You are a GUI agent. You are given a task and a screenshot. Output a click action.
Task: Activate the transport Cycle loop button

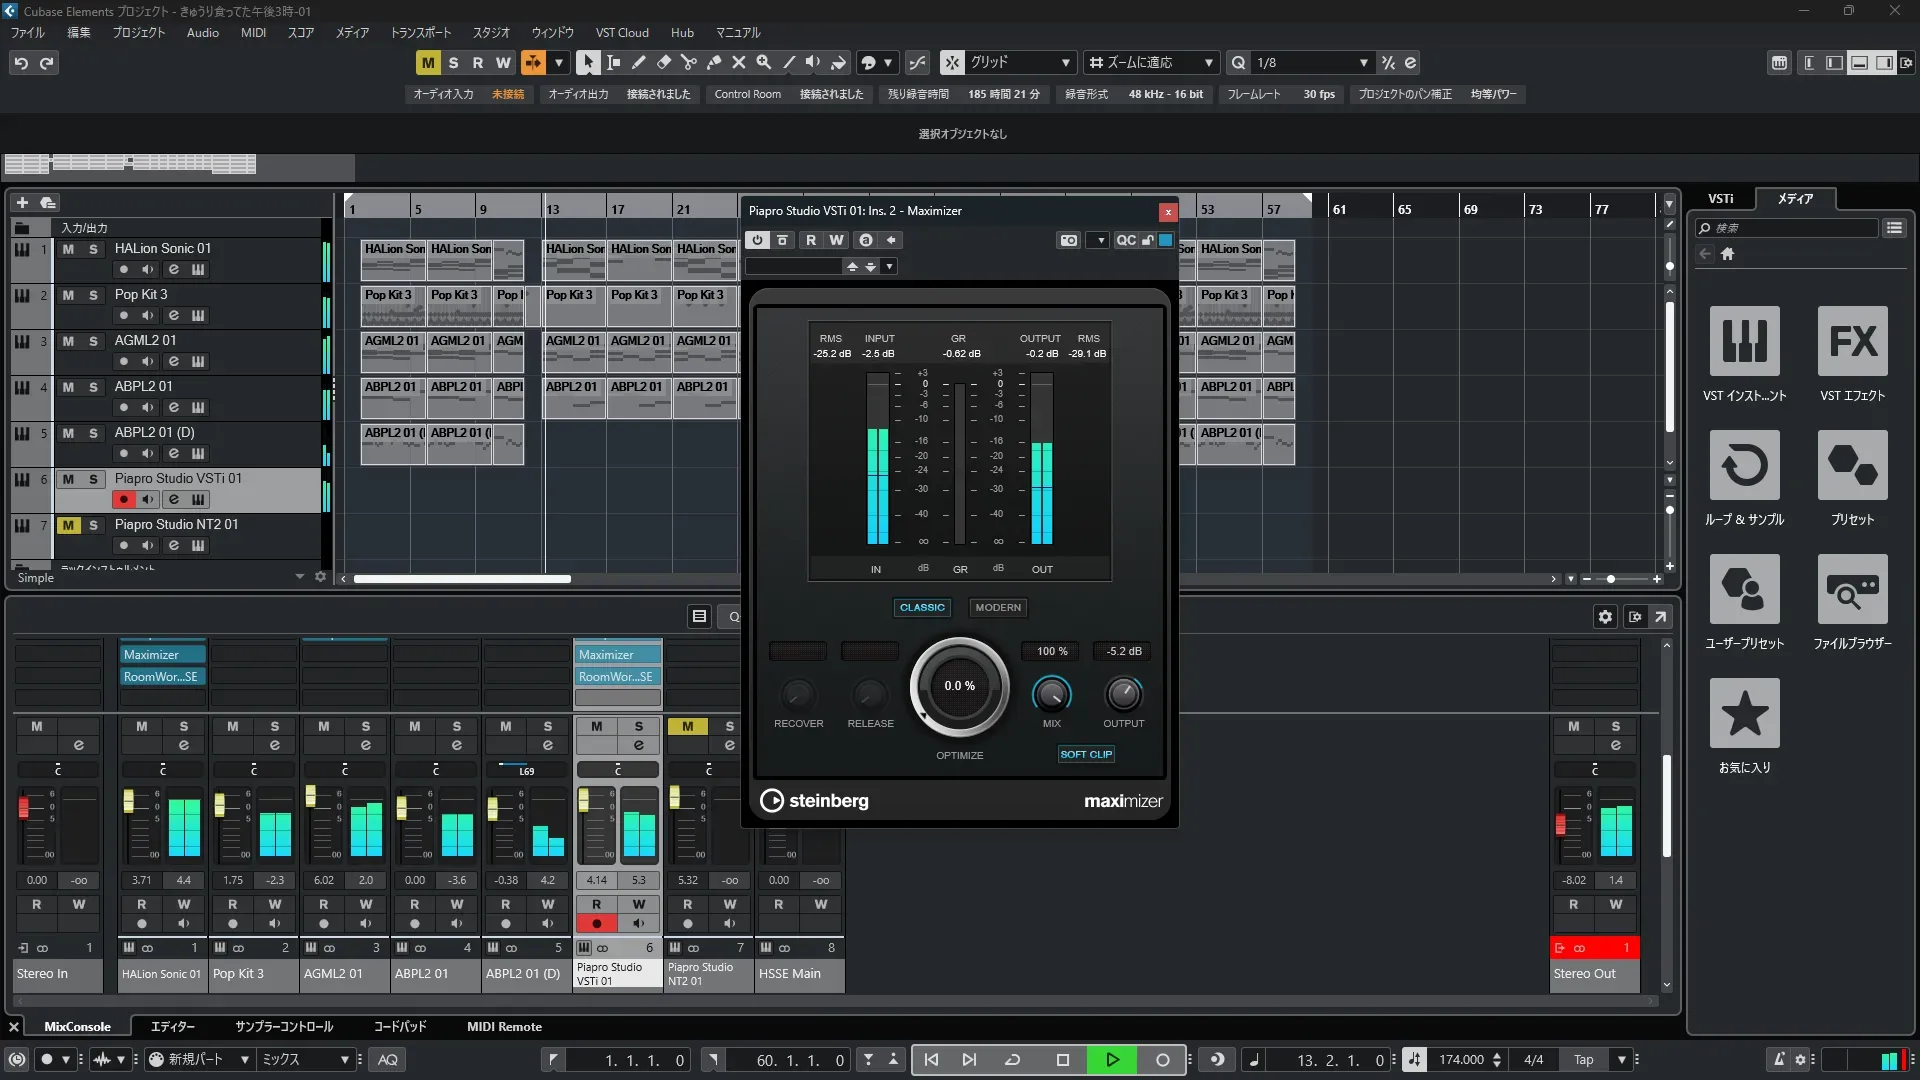tap(1012, 1060)
